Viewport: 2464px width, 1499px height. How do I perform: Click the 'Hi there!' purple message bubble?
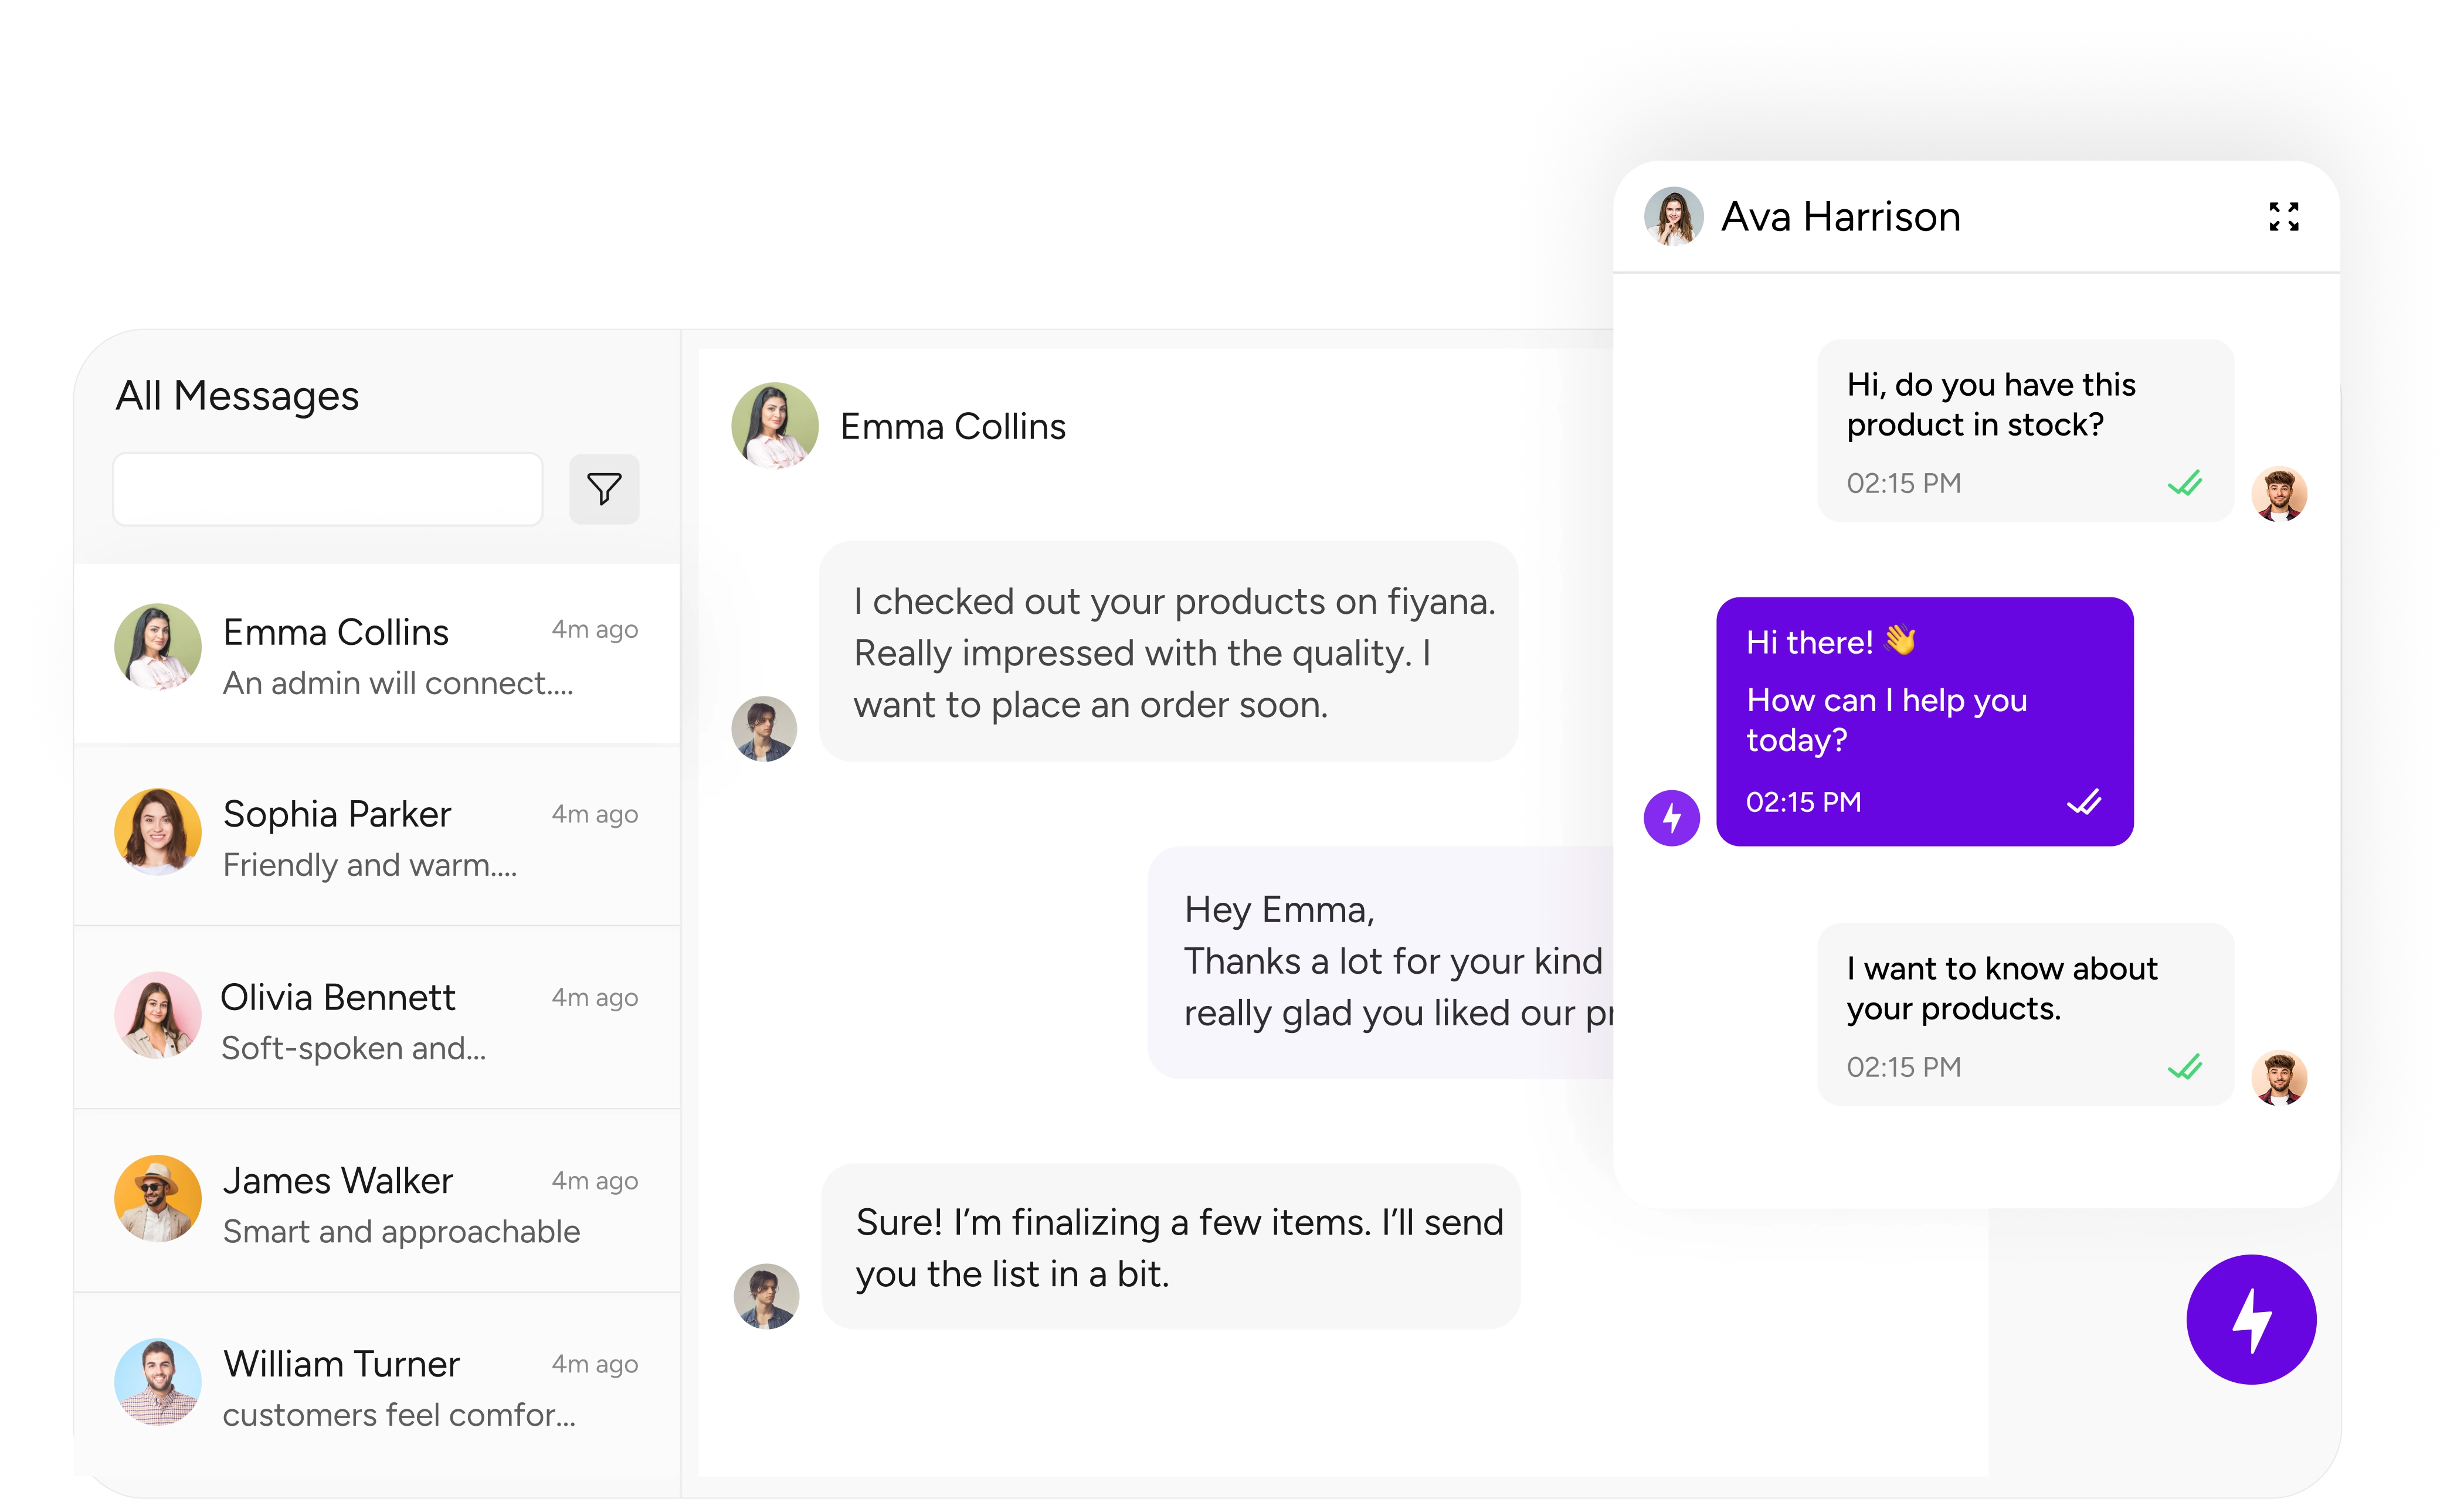(x=1924, y=721)
